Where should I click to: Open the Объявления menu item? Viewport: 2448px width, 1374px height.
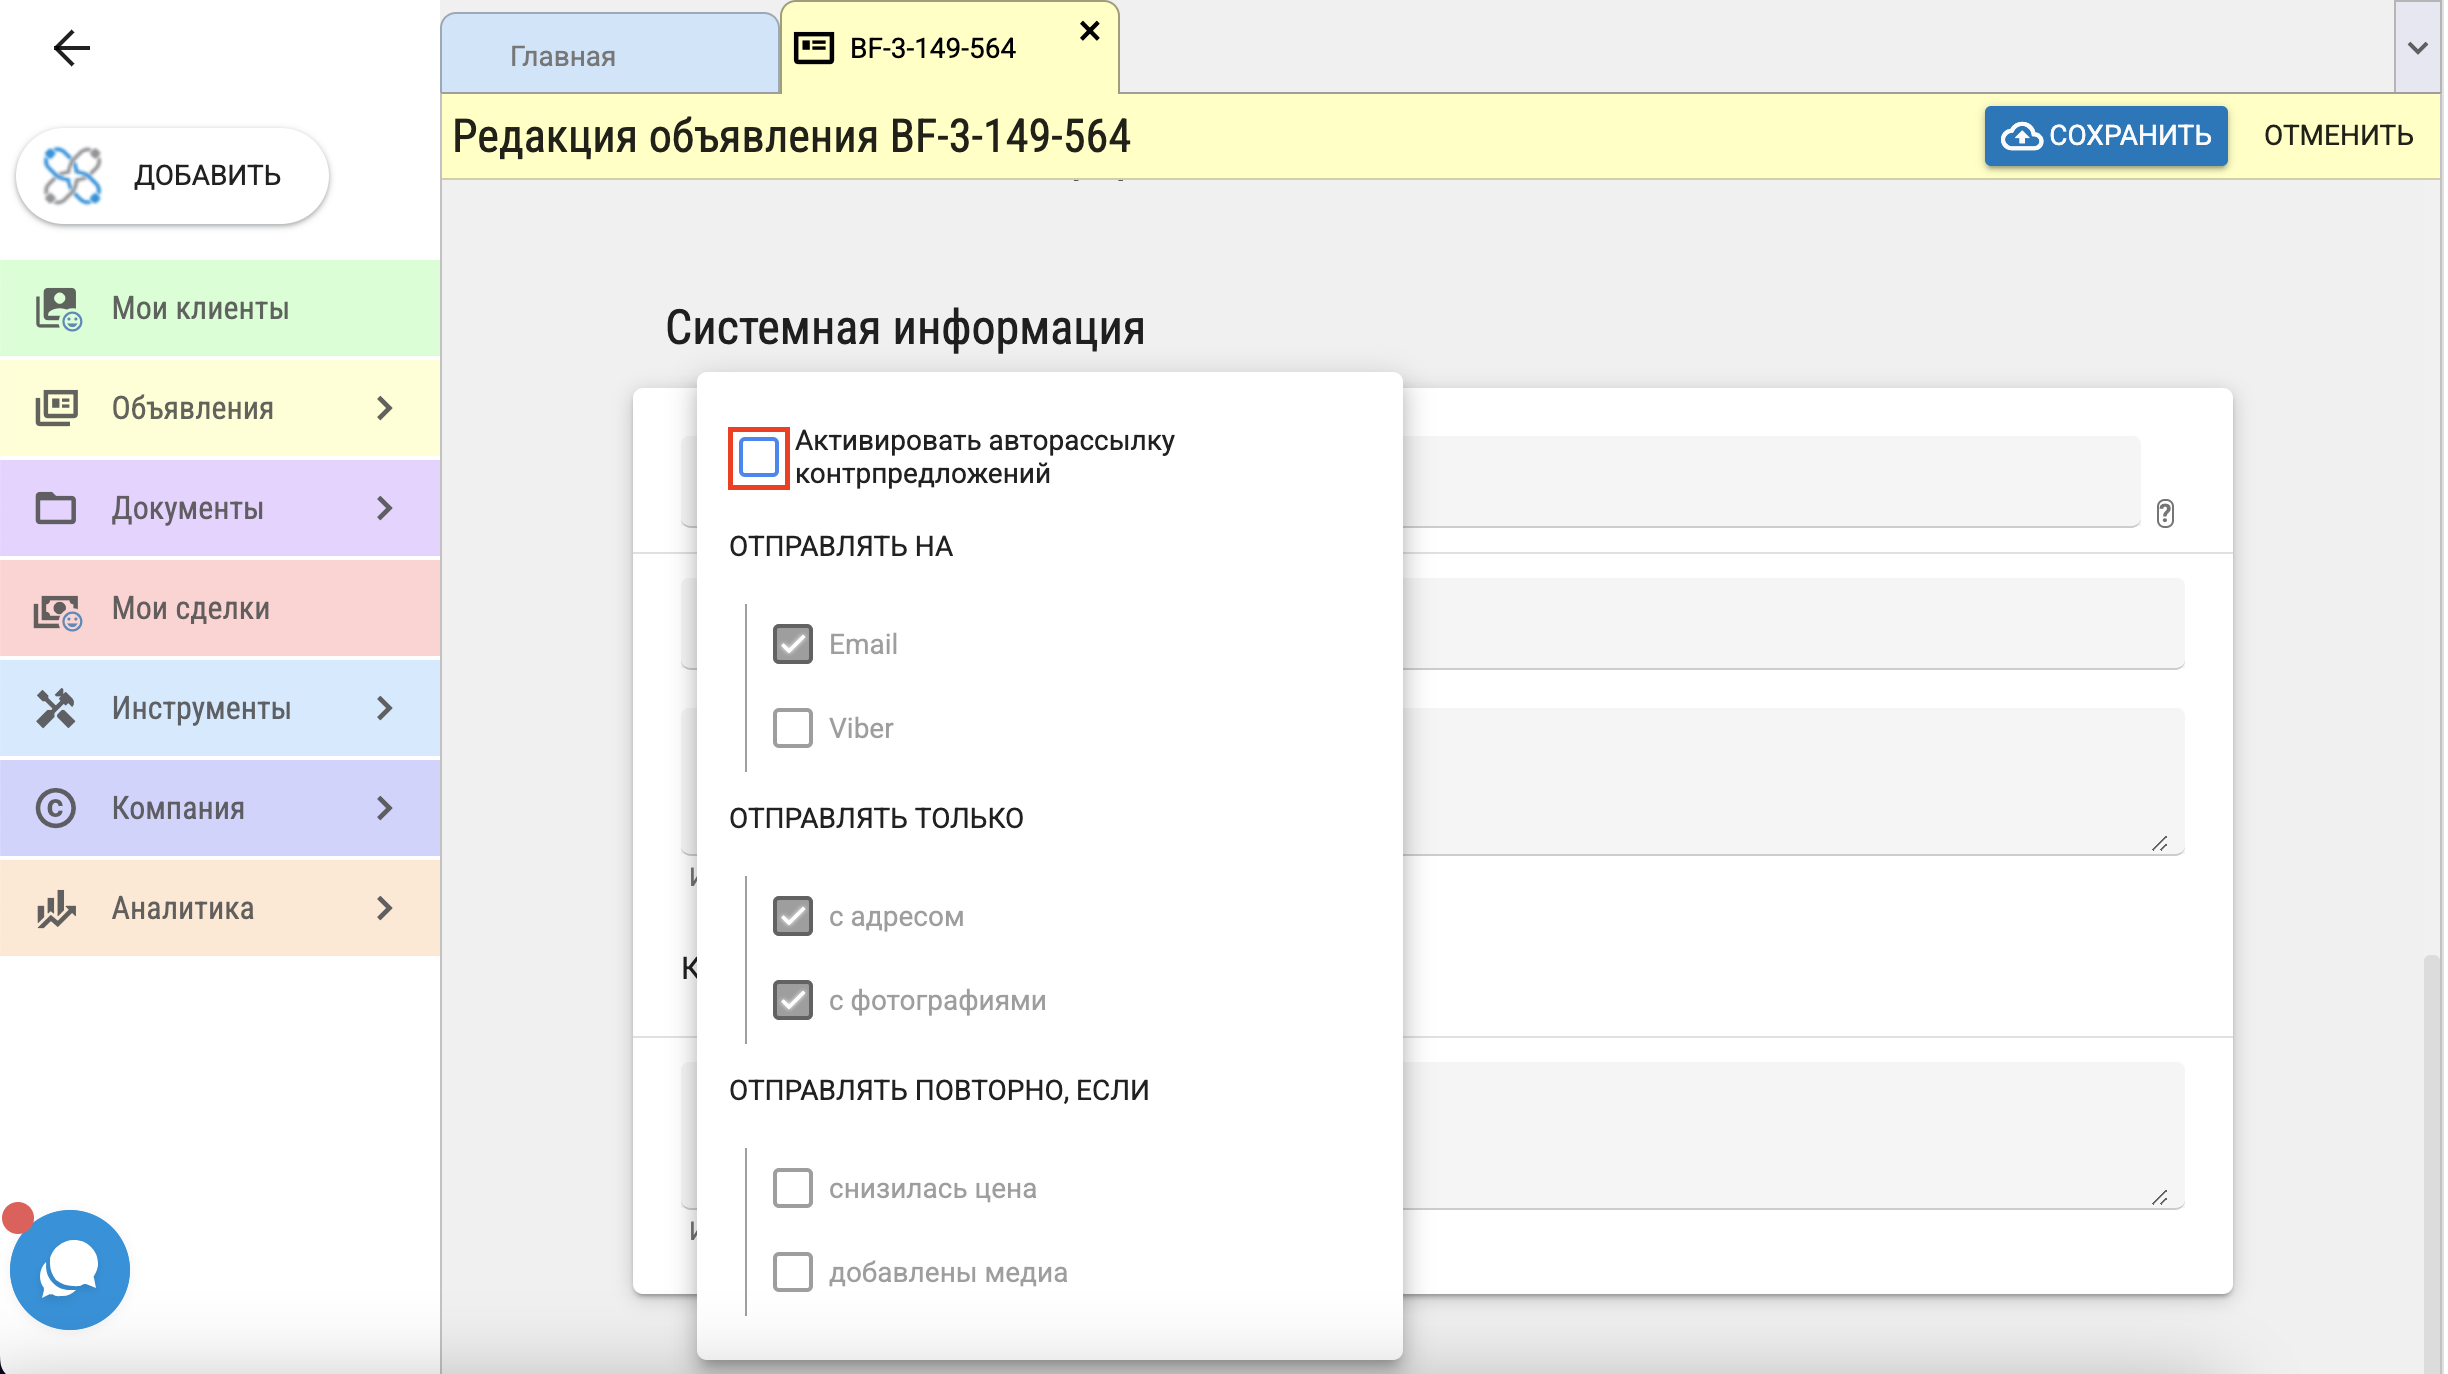220,408
